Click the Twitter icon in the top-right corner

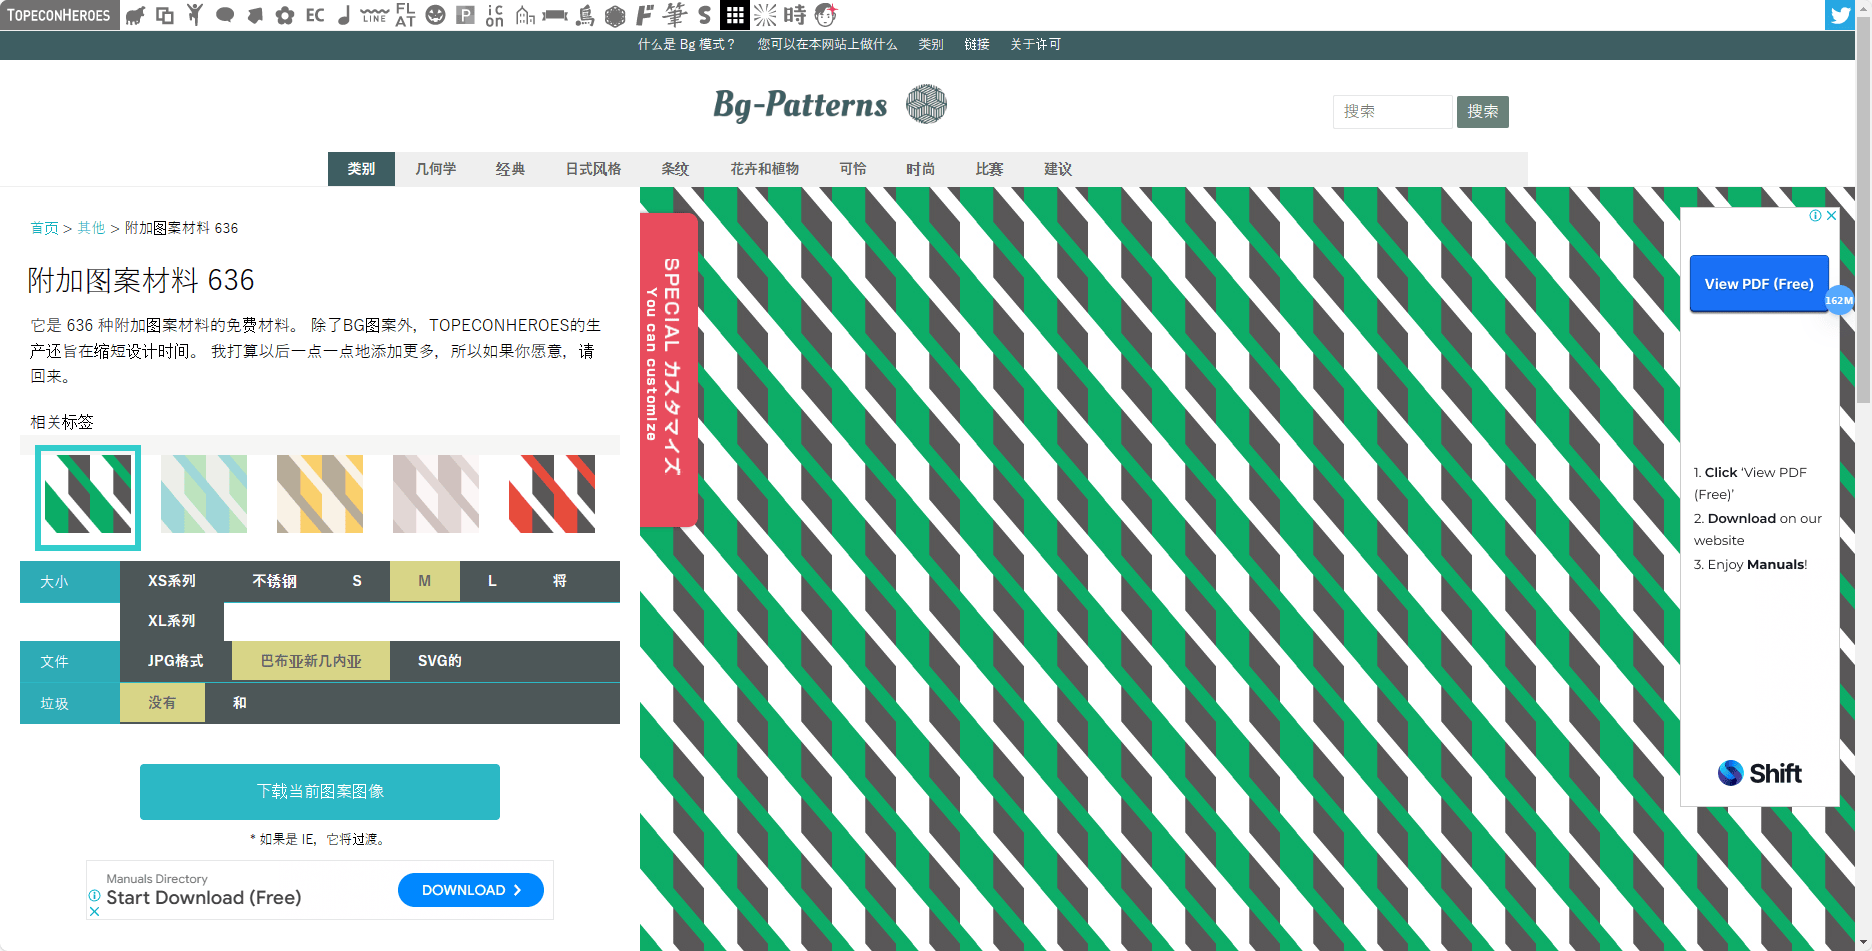[1840, 15]
